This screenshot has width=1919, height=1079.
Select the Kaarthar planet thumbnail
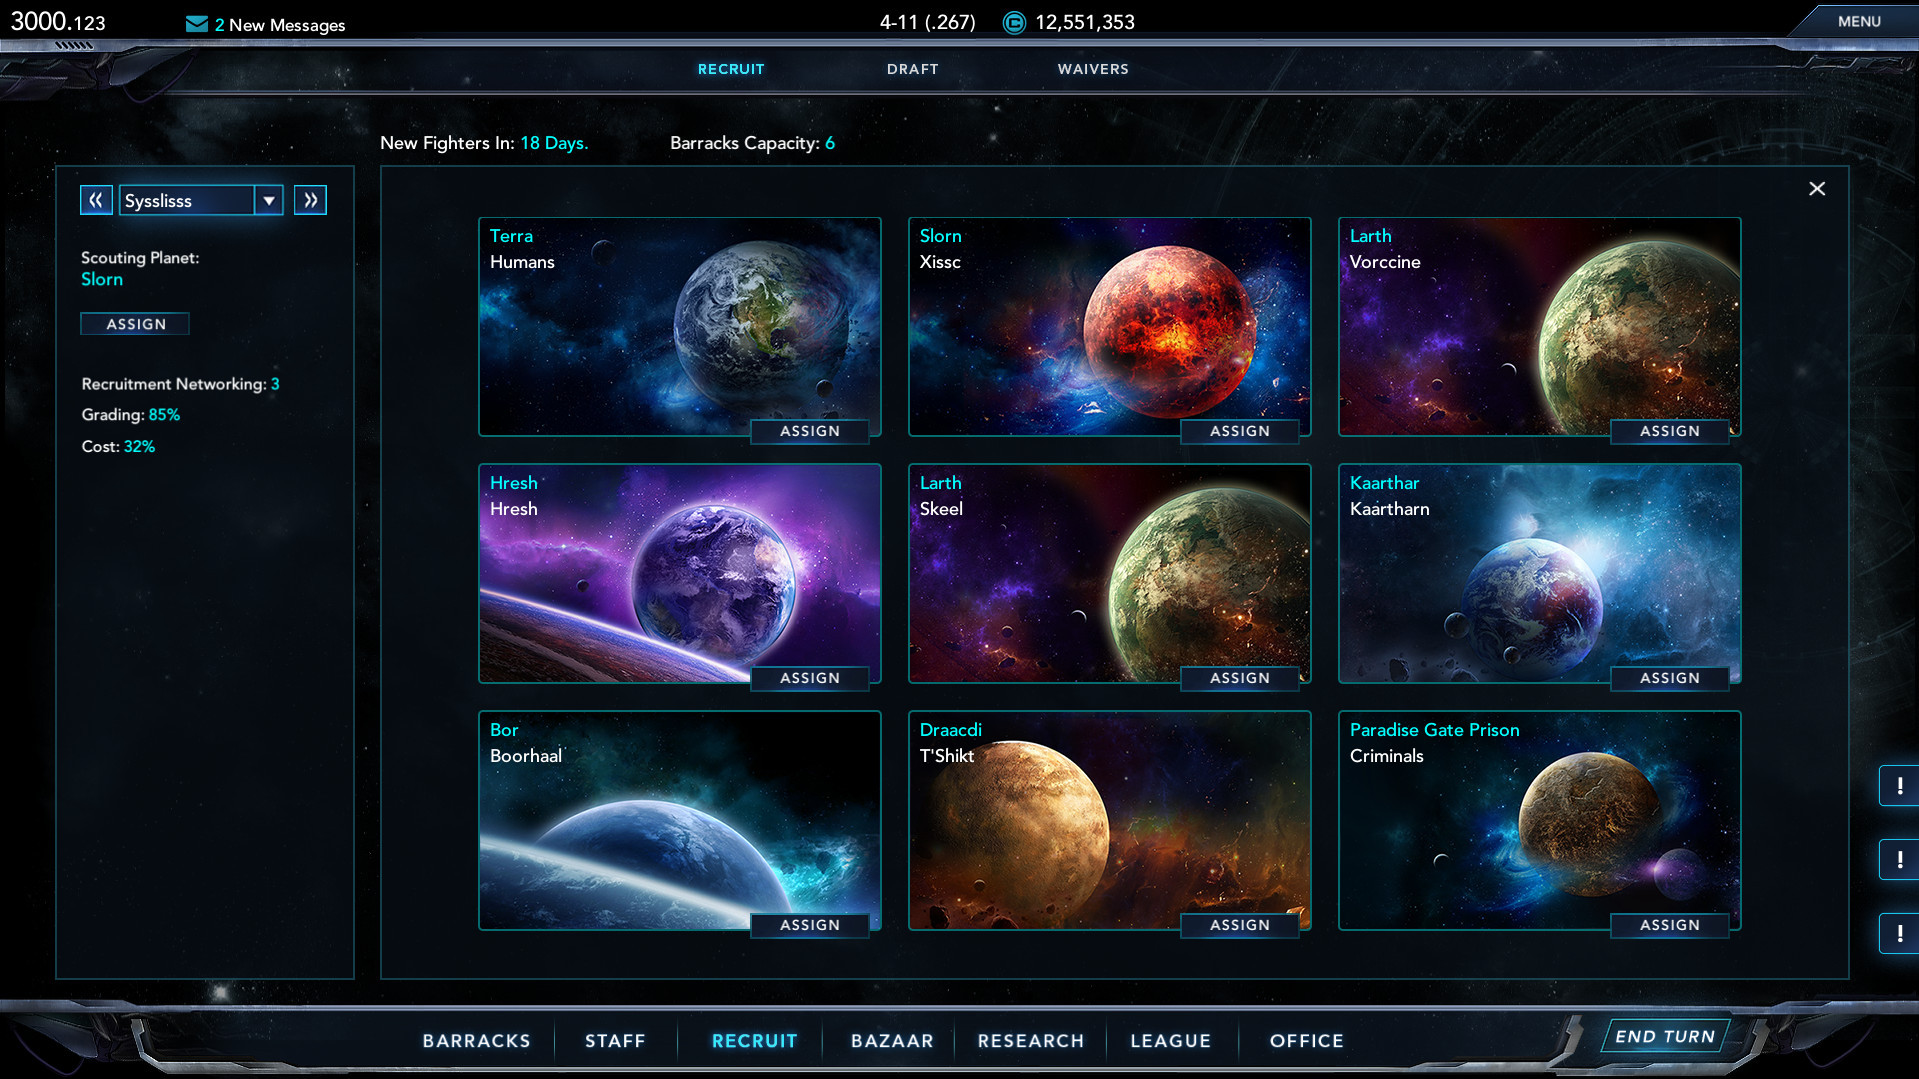pyautogui.click(x=1539, y=575)
